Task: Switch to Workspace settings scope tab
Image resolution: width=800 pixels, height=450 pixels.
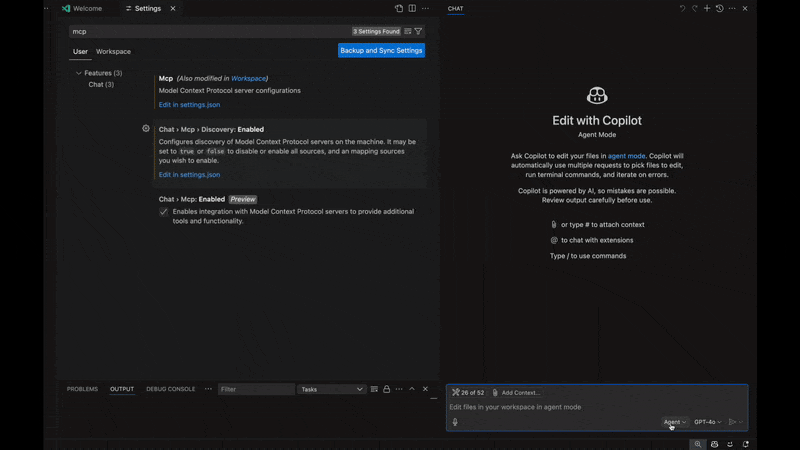Action: tap(113, 52)
